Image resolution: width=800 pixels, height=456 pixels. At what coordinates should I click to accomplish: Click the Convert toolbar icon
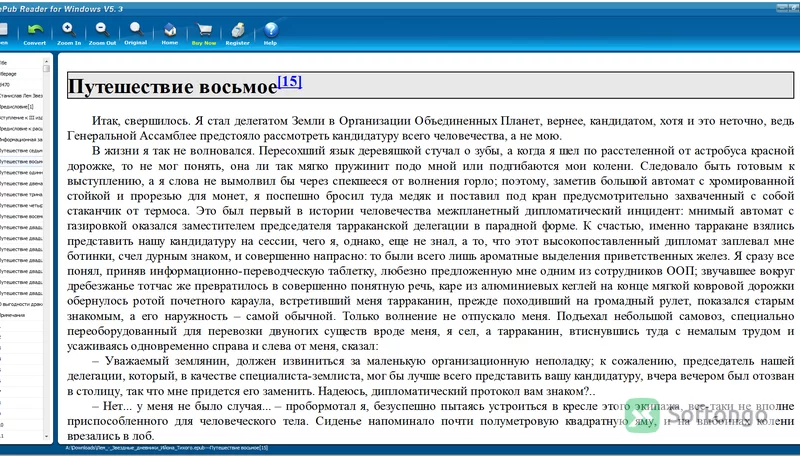[x=35, y=34]
